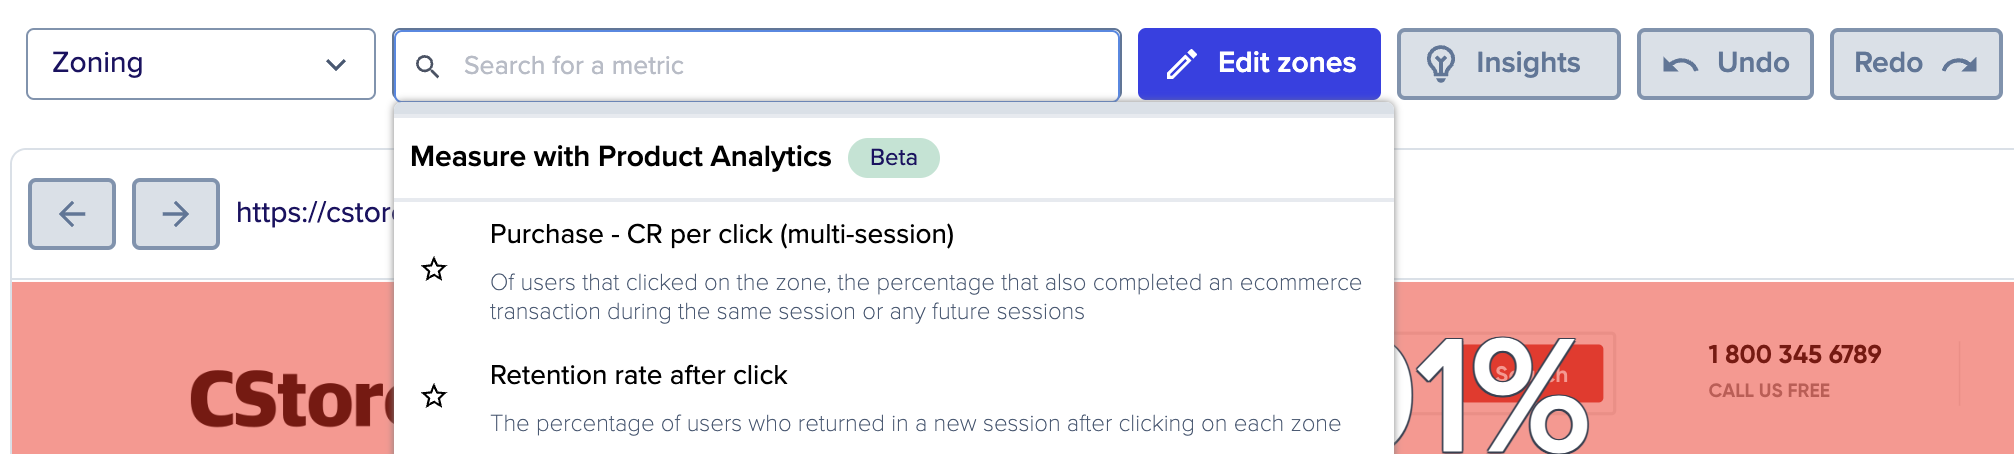Click the Beta badge
Image resolution: width=2014 pixels, height=454 pixels.
[x=894, y=158]
